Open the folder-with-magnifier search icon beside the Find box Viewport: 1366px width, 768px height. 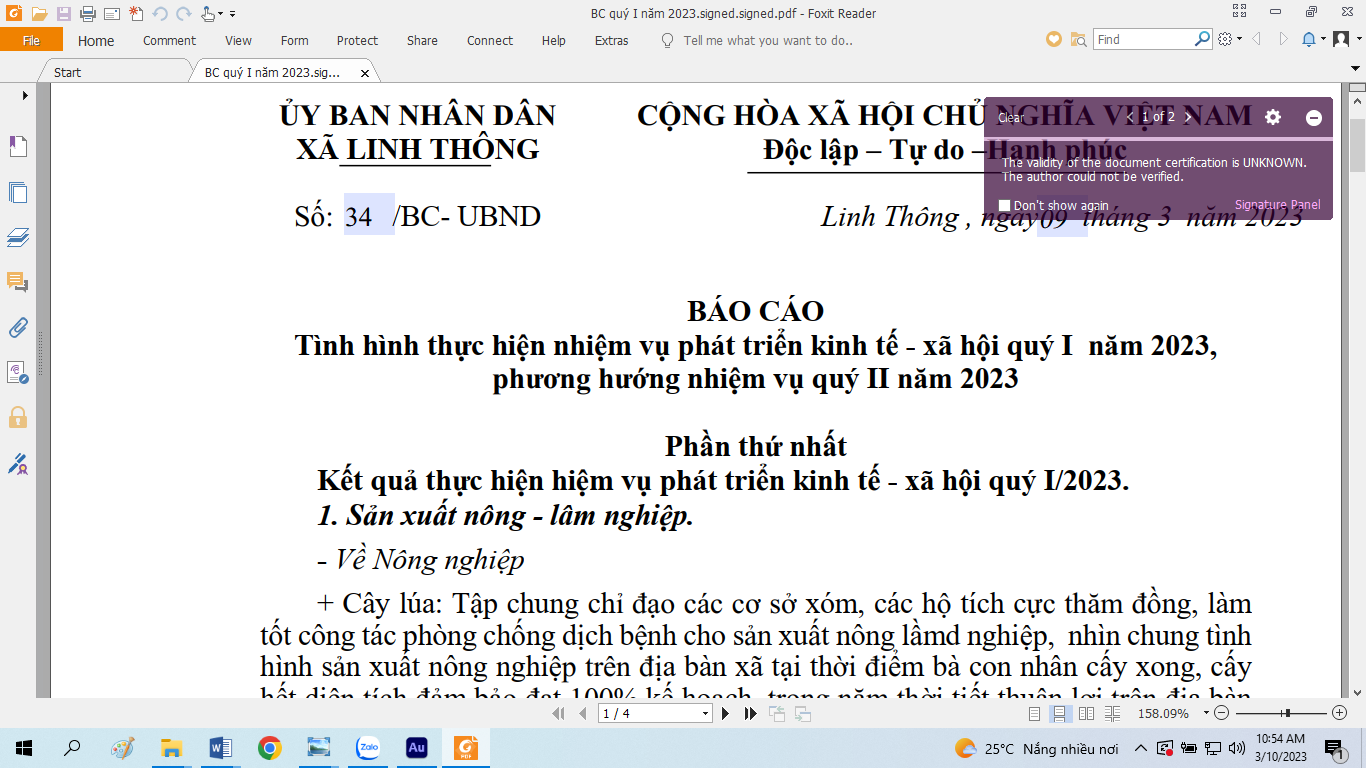click(x=1078, y=40)
